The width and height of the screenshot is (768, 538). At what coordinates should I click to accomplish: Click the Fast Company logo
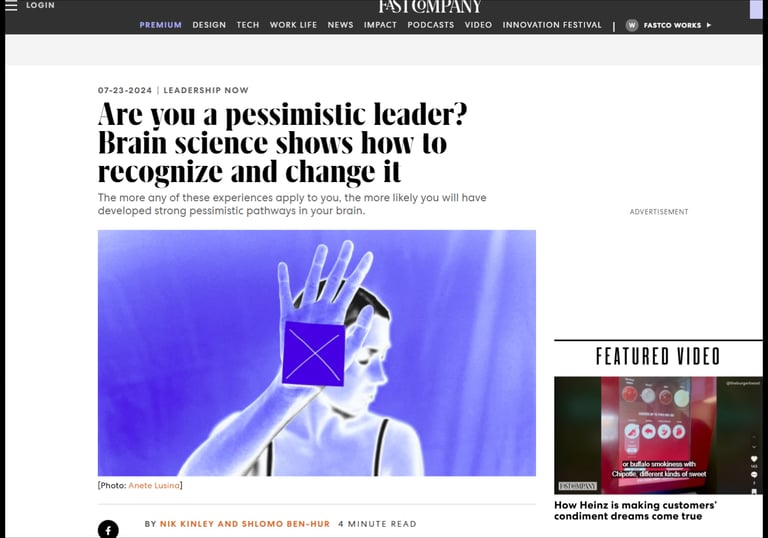pos(430,6)
